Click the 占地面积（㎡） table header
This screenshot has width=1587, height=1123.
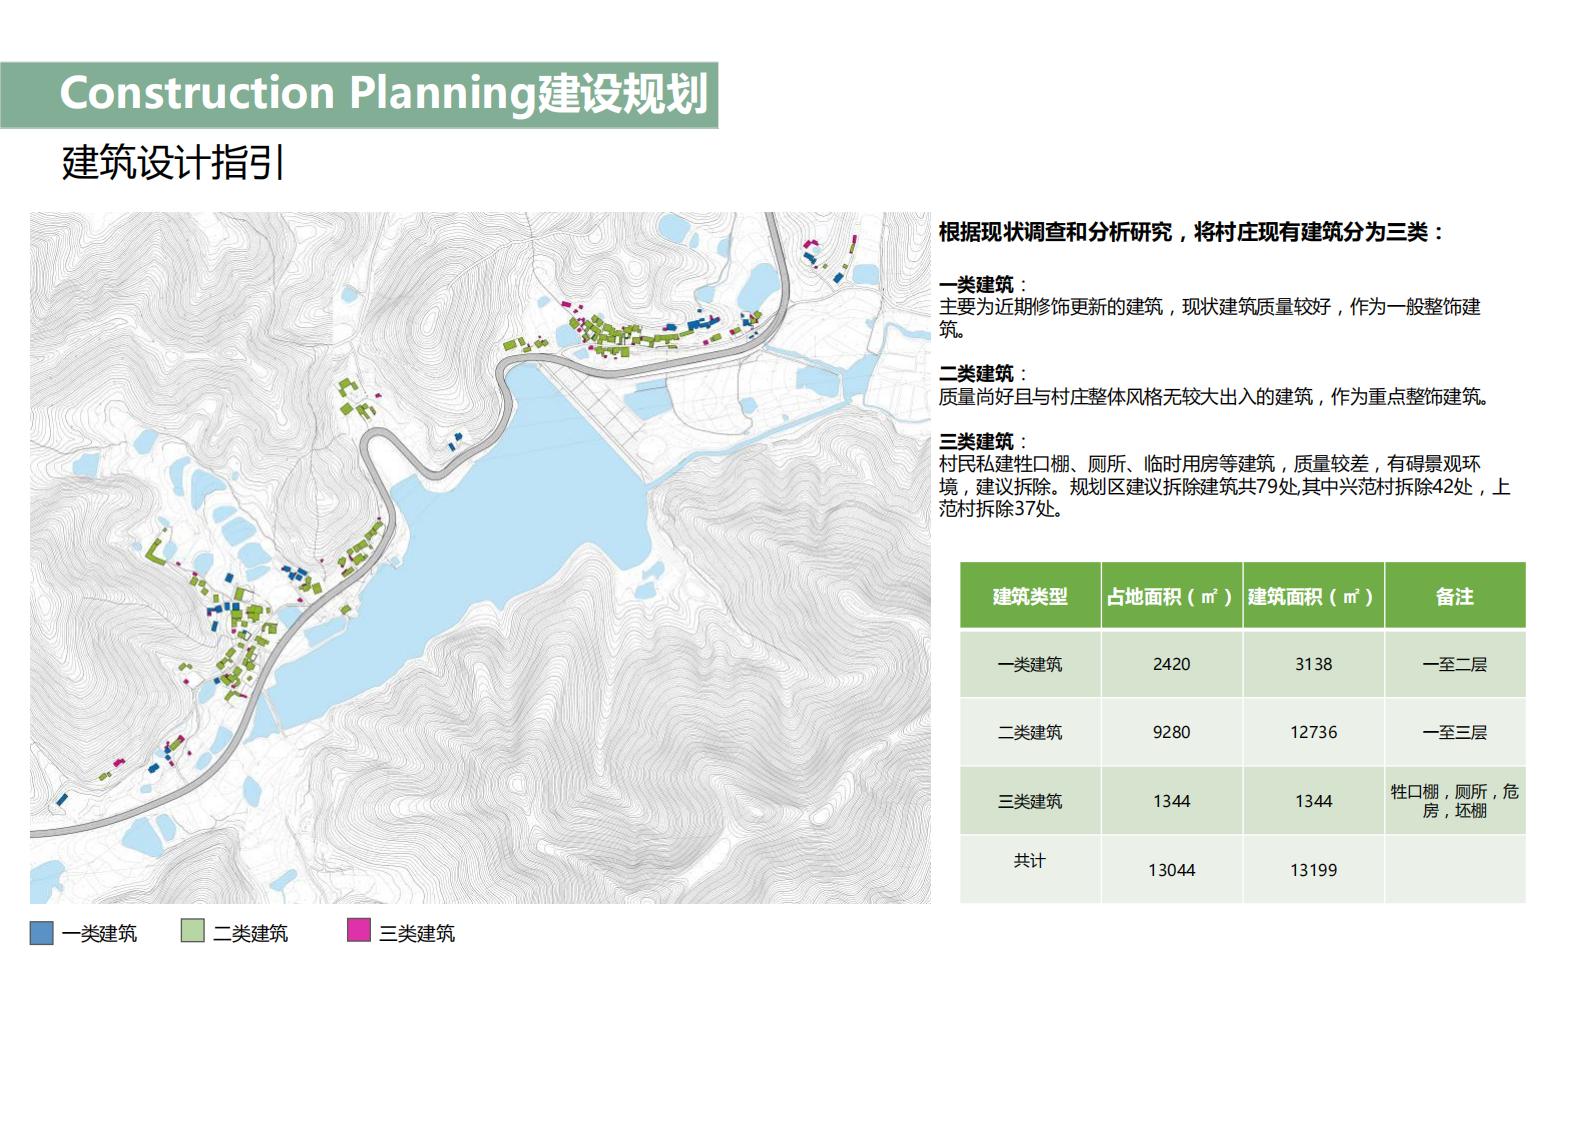[1171, 596]
